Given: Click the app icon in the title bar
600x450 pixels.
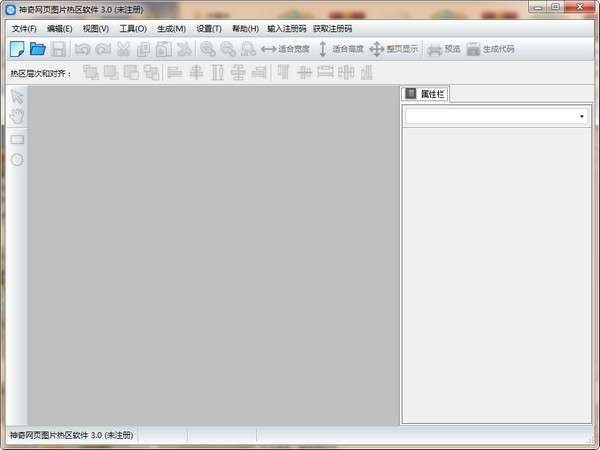Looking at the screenshot, I should 10,10.
